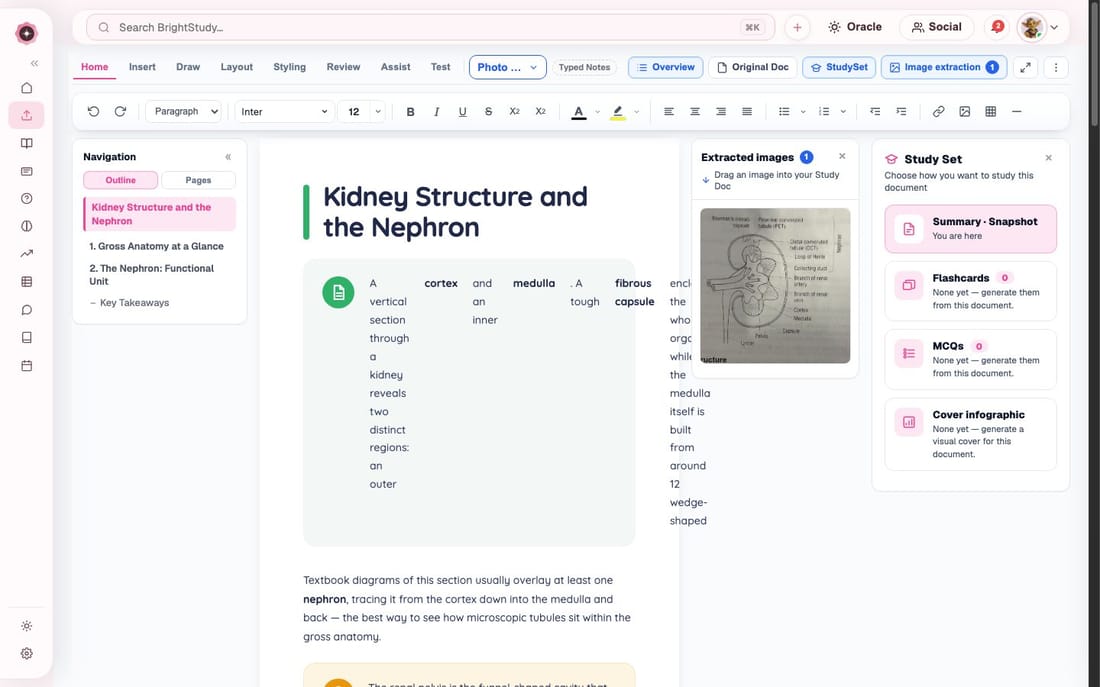Viewport: 1100px width, 687px height.
Task: Toggle the Overview panel
Action: [666, 67]
